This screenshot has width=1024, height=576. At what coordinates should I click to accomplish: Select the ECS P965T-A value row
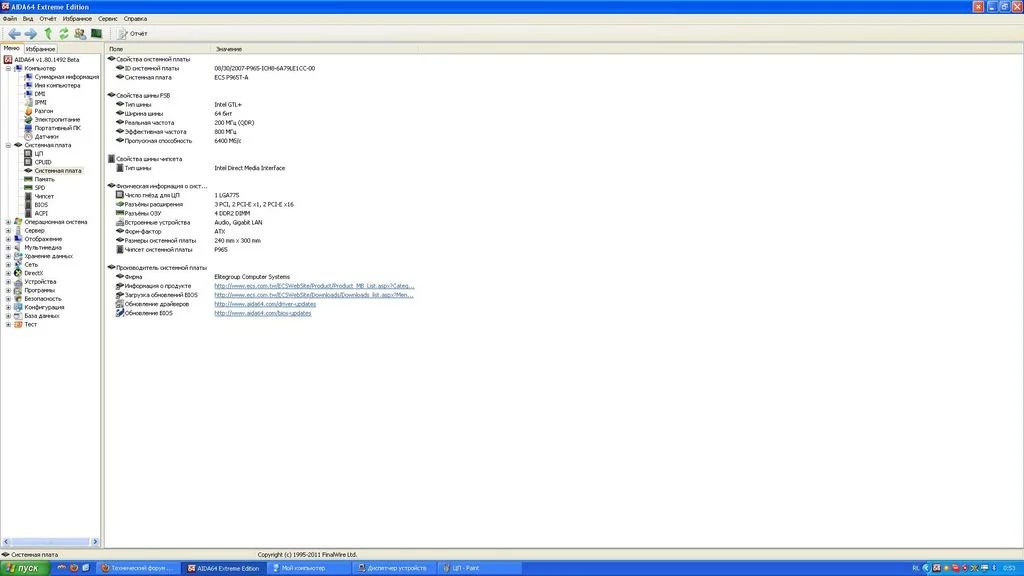[x=231, y=77]
